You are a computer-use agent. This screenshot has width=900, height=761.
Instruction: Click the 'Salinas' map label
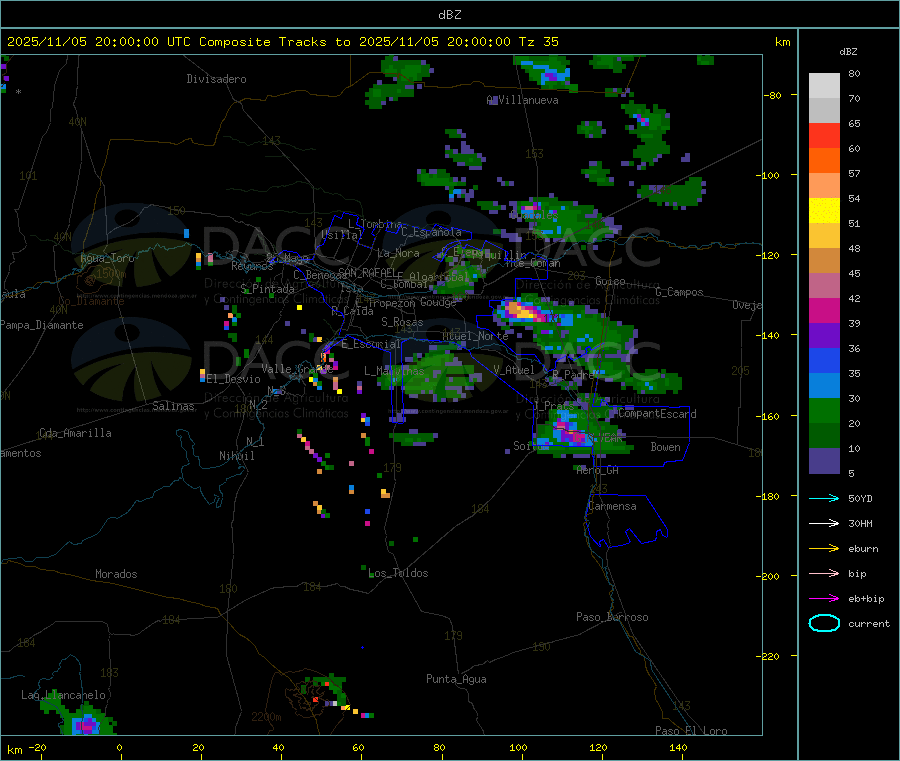tap(173, 406)
